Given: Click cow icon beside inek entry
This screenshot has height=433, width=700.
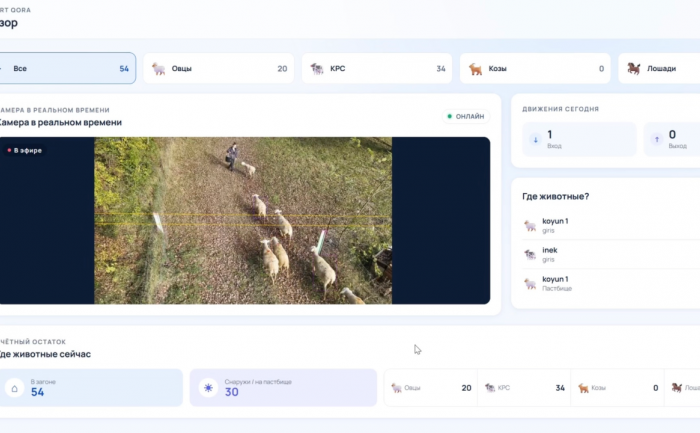Looking at the screenshot, I should 530,254.
